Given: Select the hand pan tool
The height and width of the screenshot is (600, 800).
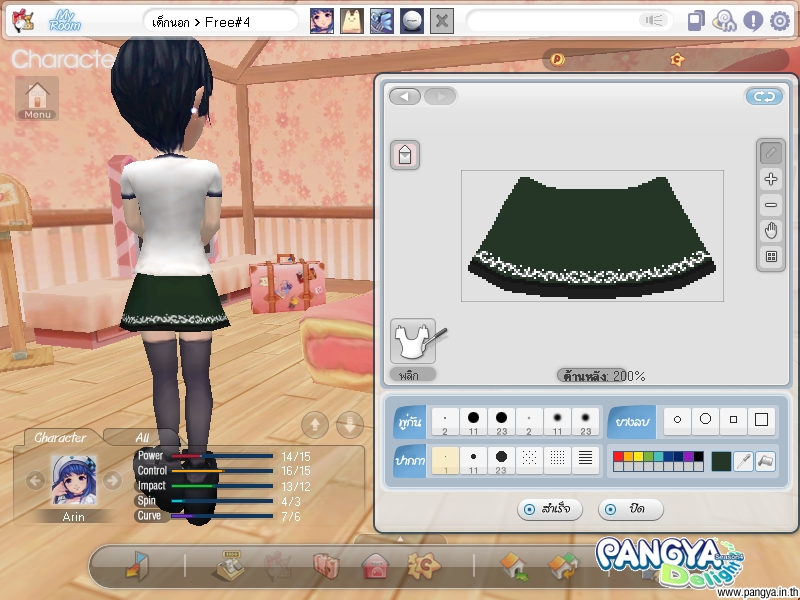Looking at the screenshot, I should click(x=770, y=231).
